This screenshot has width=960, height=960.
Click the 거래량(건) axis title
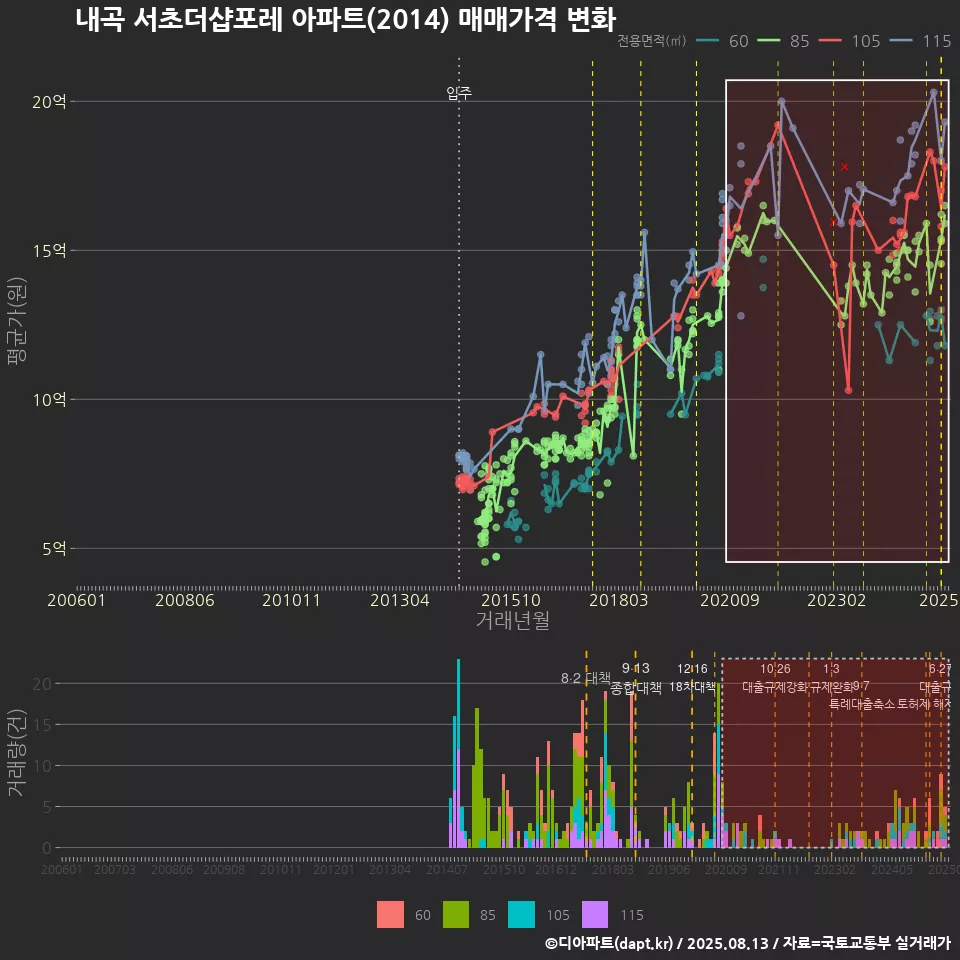(17, 753)
